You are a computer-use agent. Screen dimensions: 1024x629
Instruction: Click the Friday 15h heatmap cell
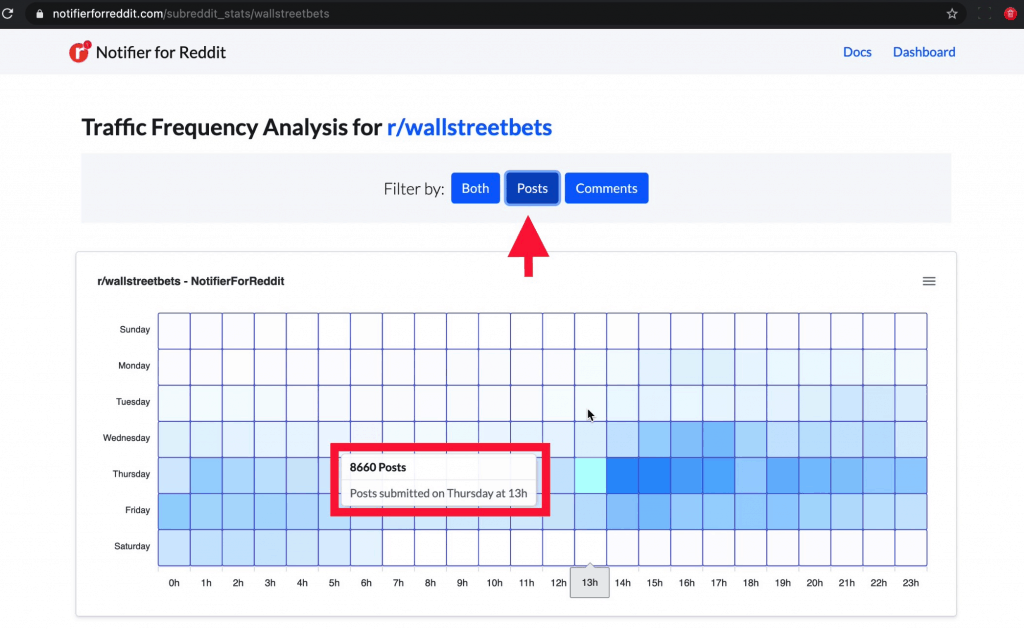(x=654, y=511)
